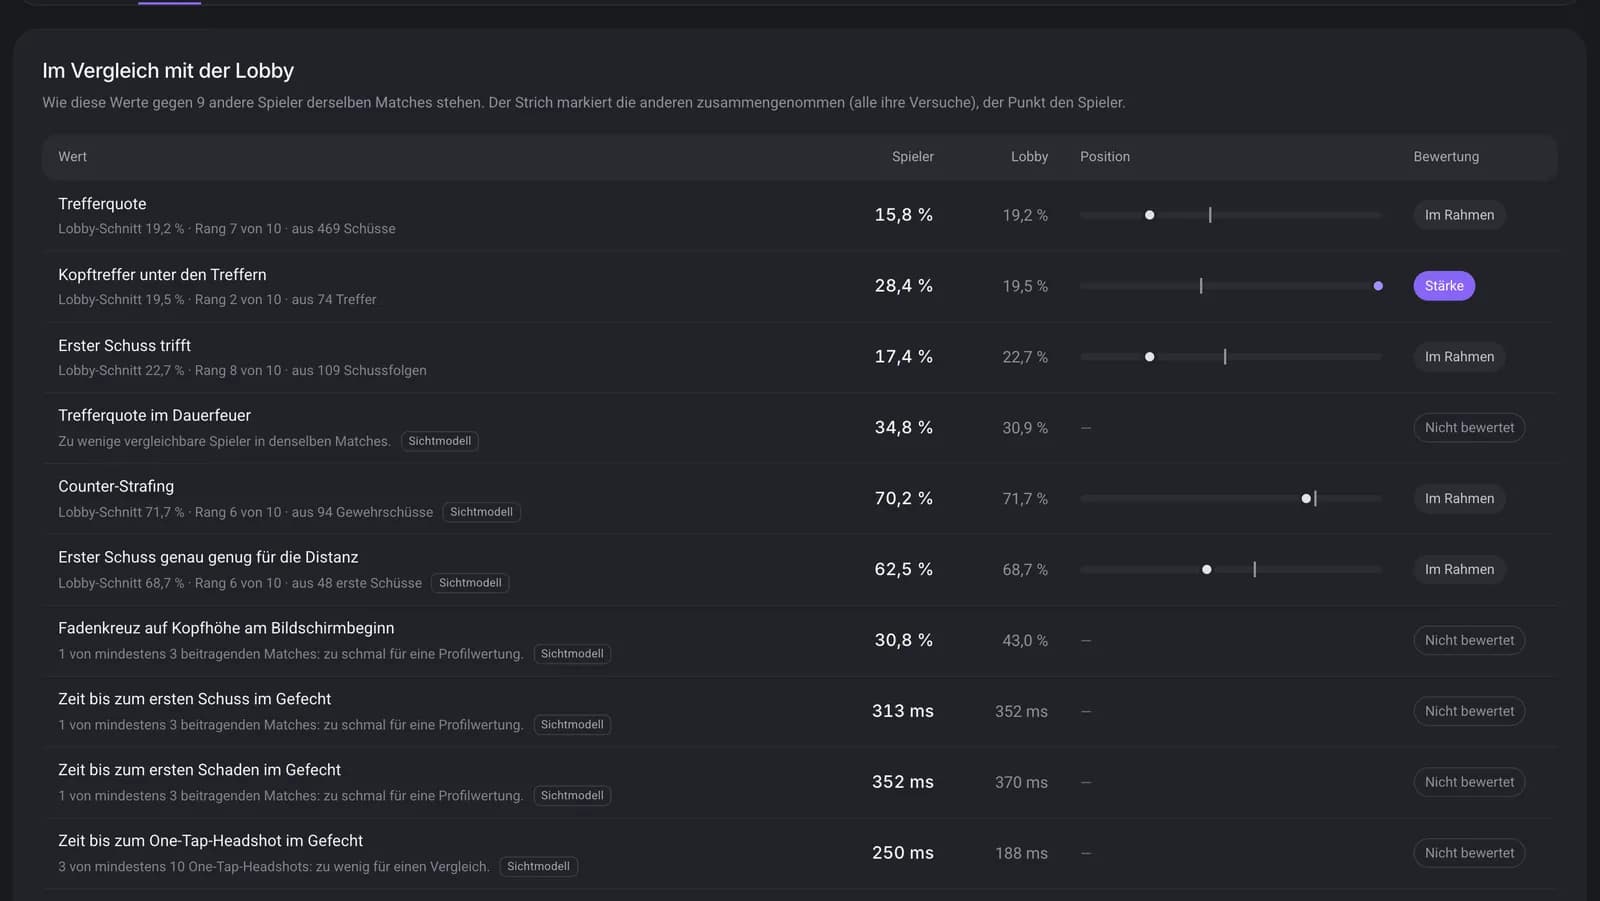Image resolution: width=1600 pixels, height=901 pixels.
Task: Click Nicht bewertet badge in ersten Schaden row
Action: [x=1469, y=782]
